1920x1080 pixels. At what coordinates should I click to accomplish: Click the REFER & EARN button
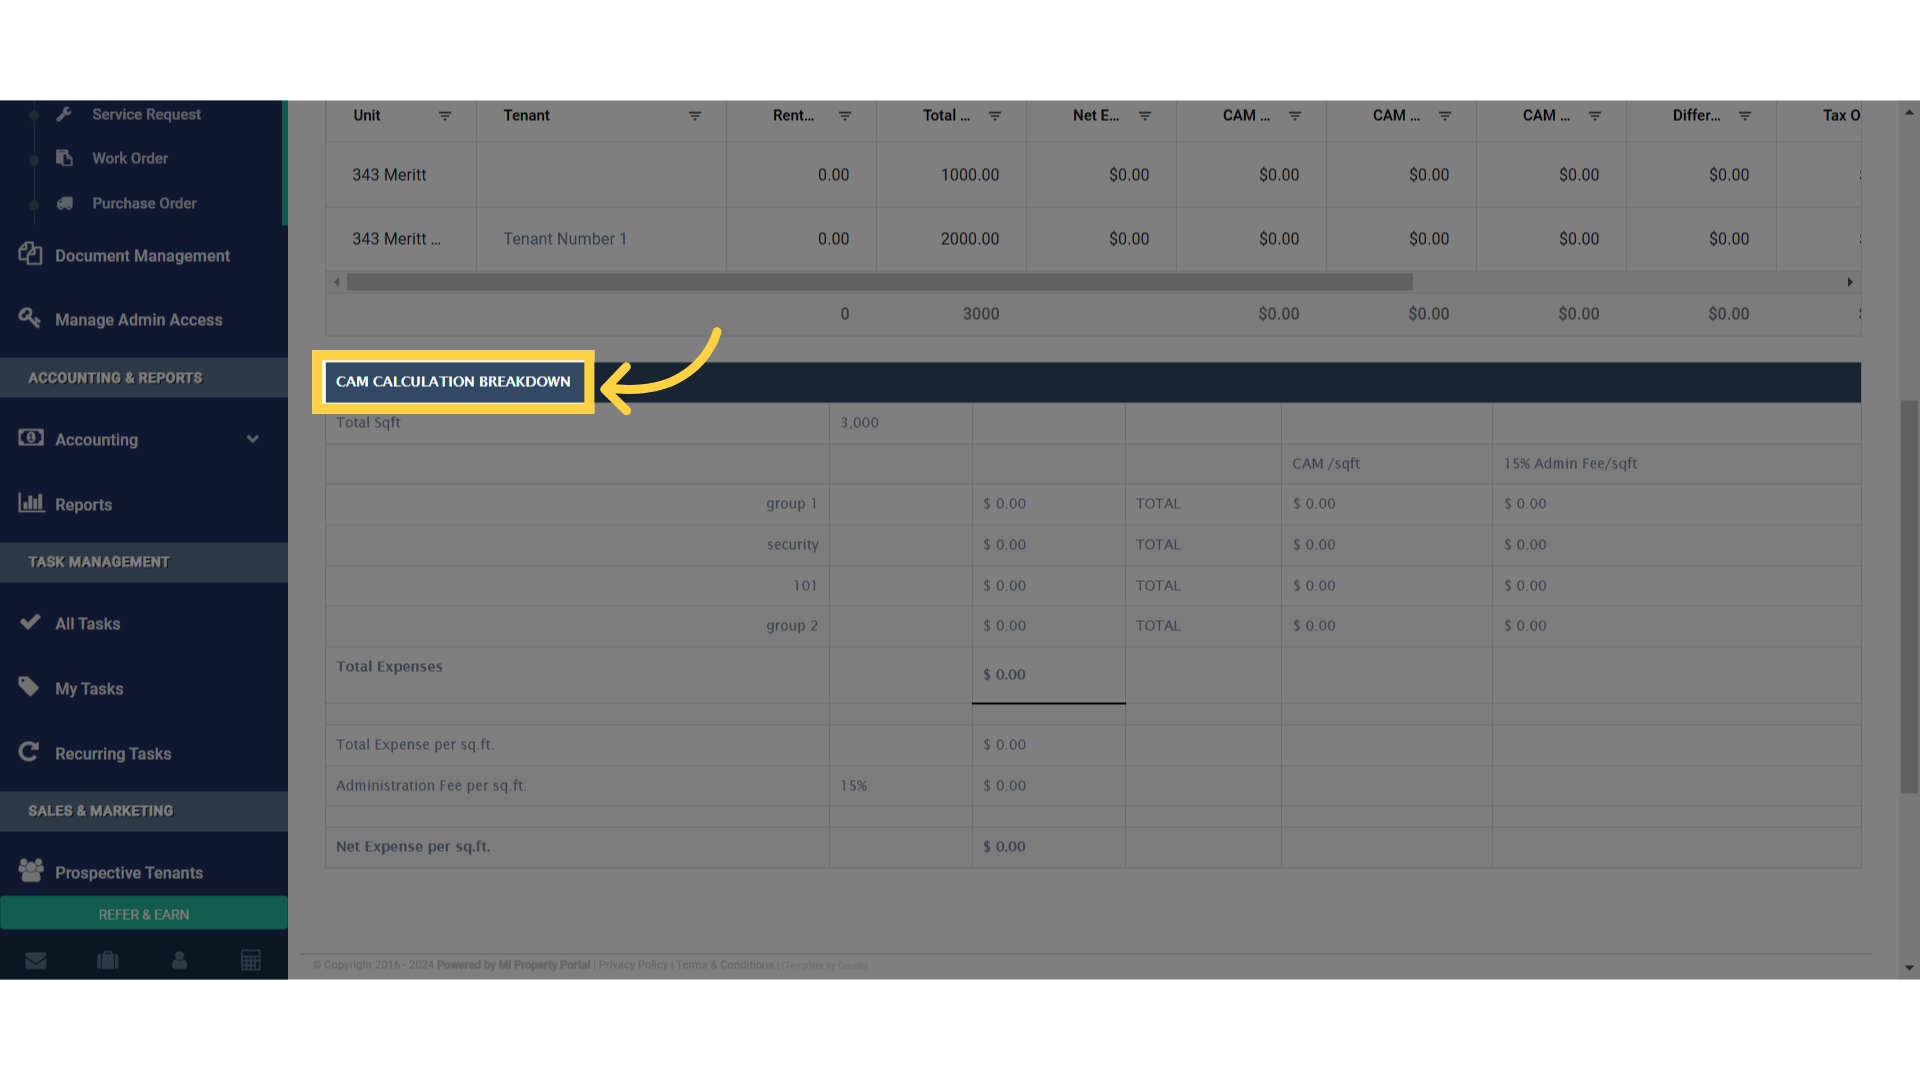(144, 914)
